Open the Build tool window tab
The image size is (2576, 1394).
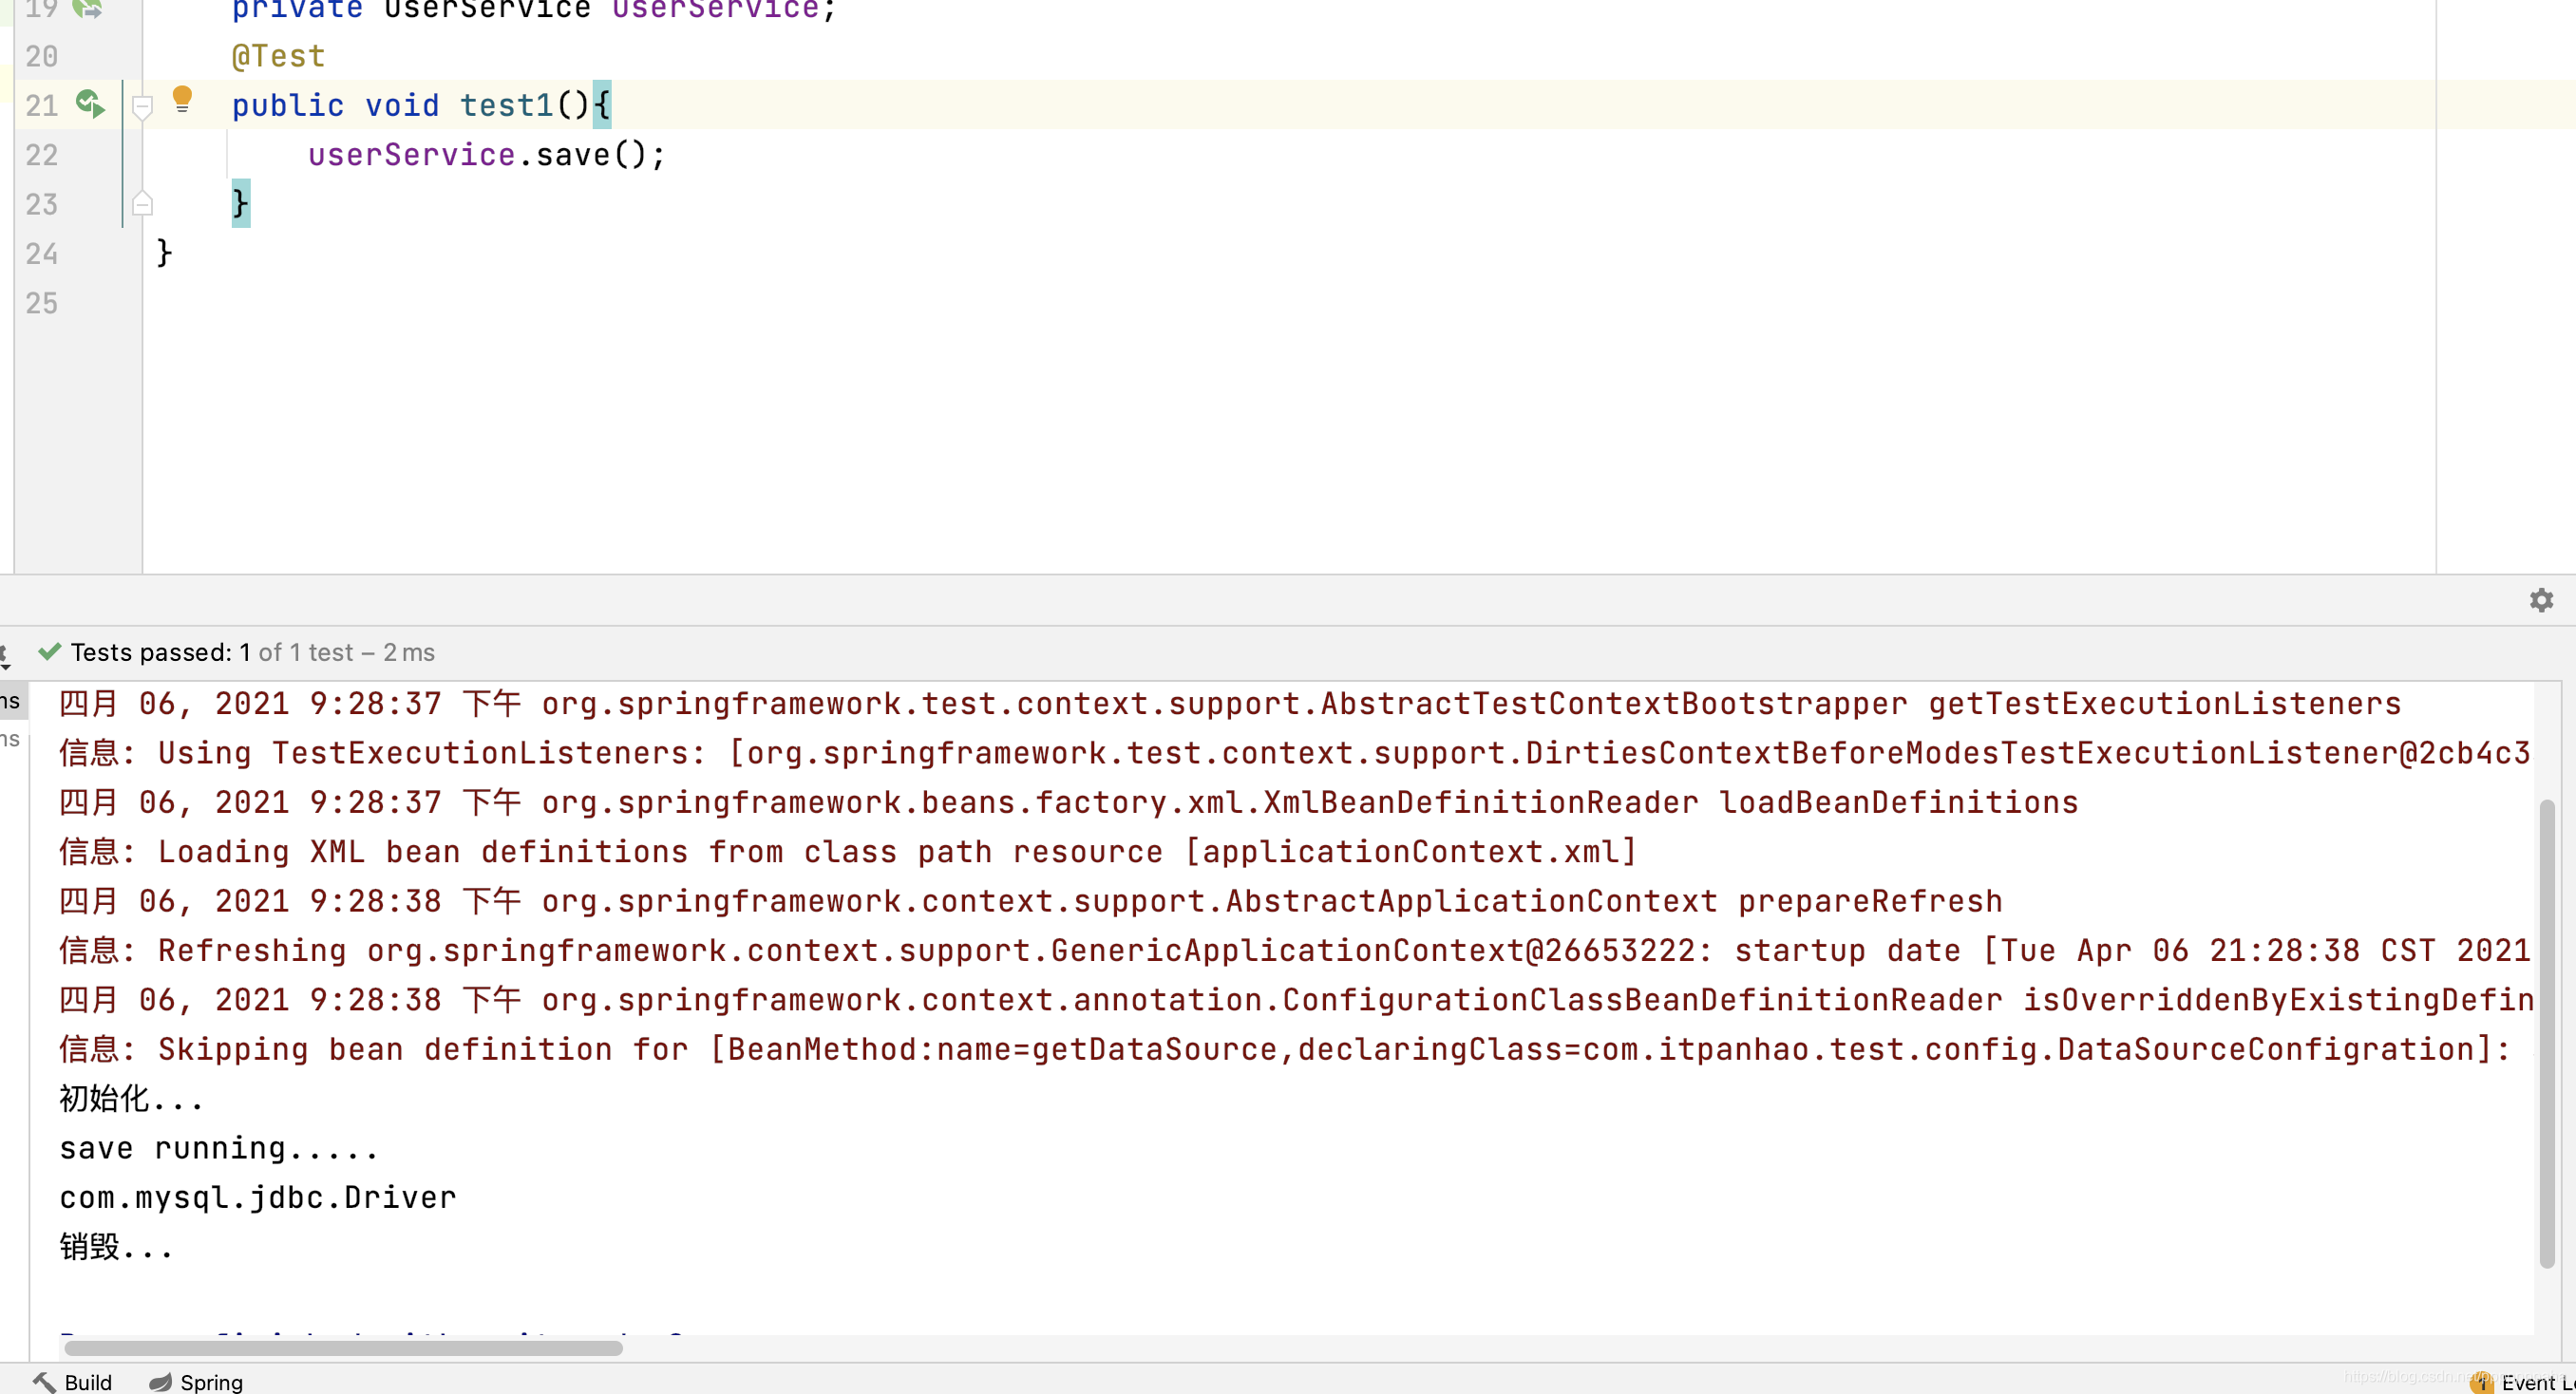[87, 1382]
